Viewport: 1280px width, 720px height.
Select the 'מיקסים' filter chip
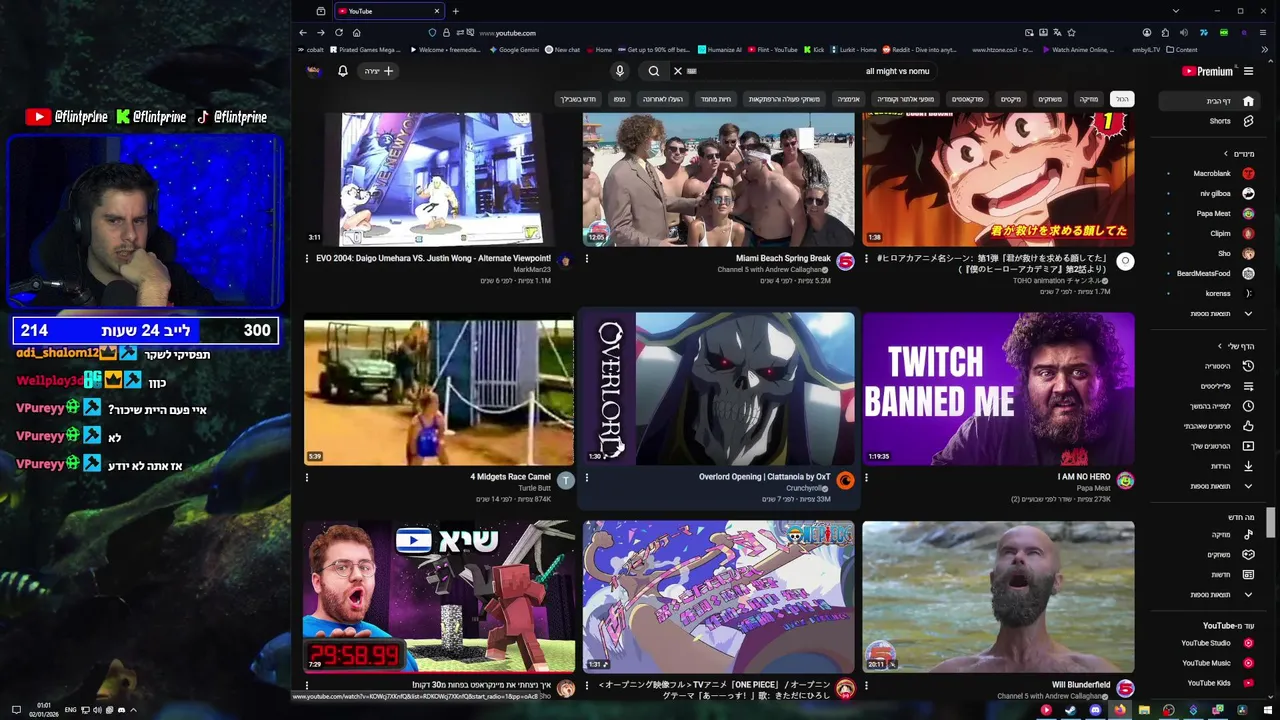1011,99
